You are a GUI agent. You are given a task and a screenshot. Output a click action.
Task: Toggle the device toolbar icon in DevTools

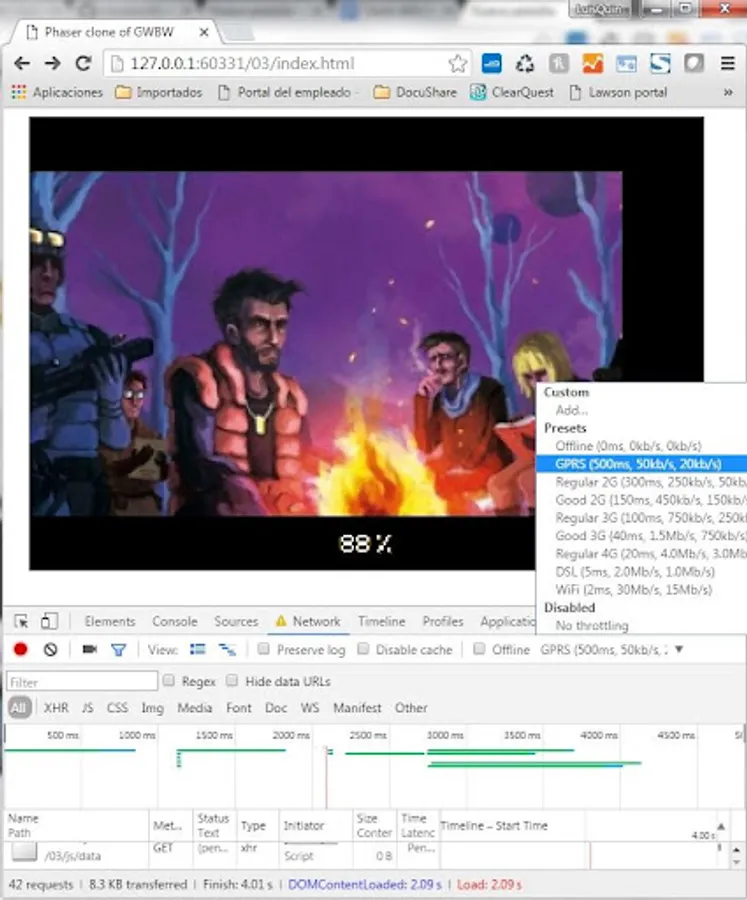49,621
